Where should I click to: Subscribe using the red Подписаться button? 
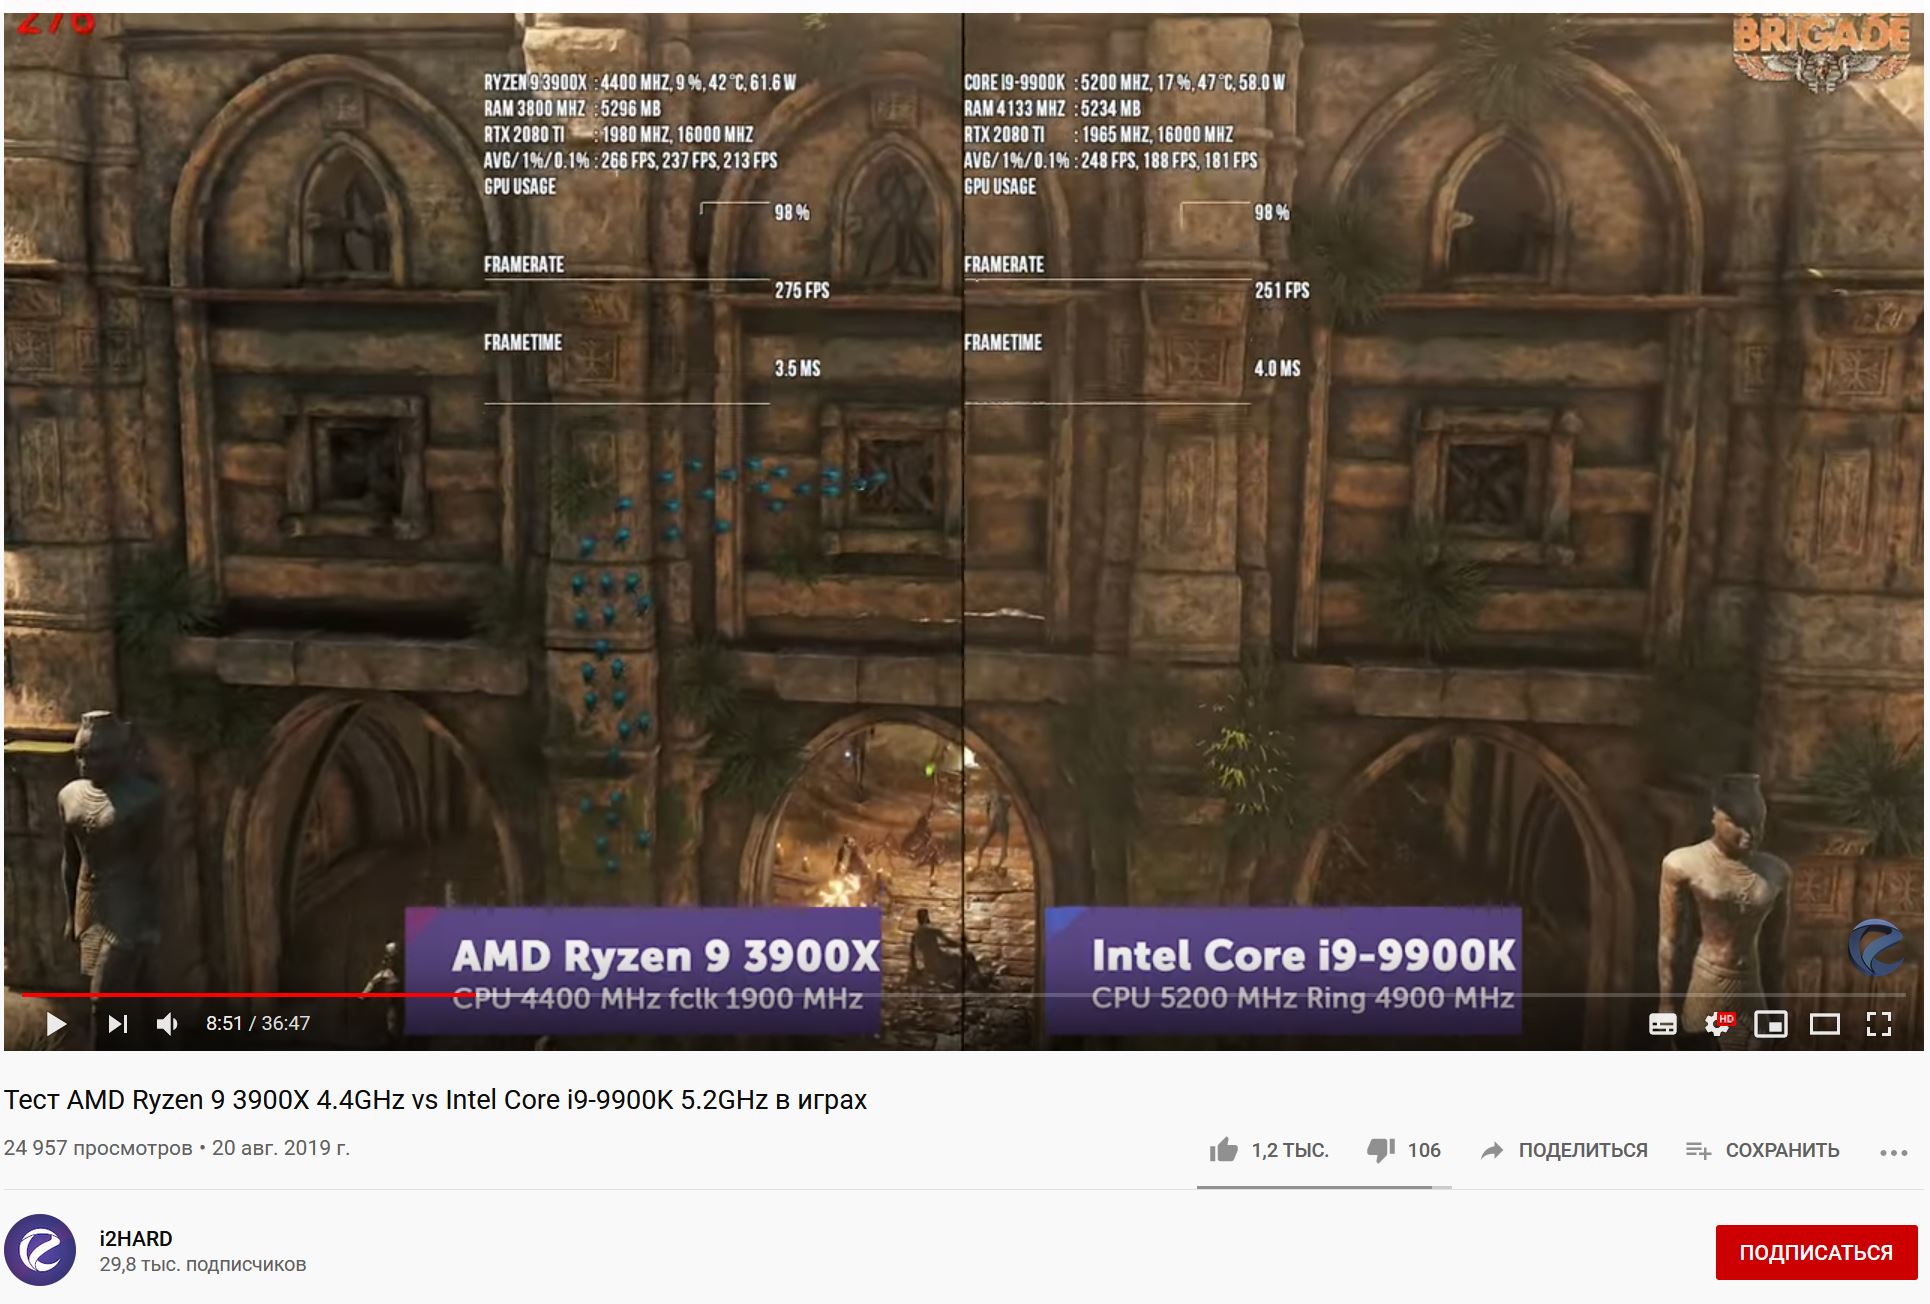click(x=1815, y=1252)
